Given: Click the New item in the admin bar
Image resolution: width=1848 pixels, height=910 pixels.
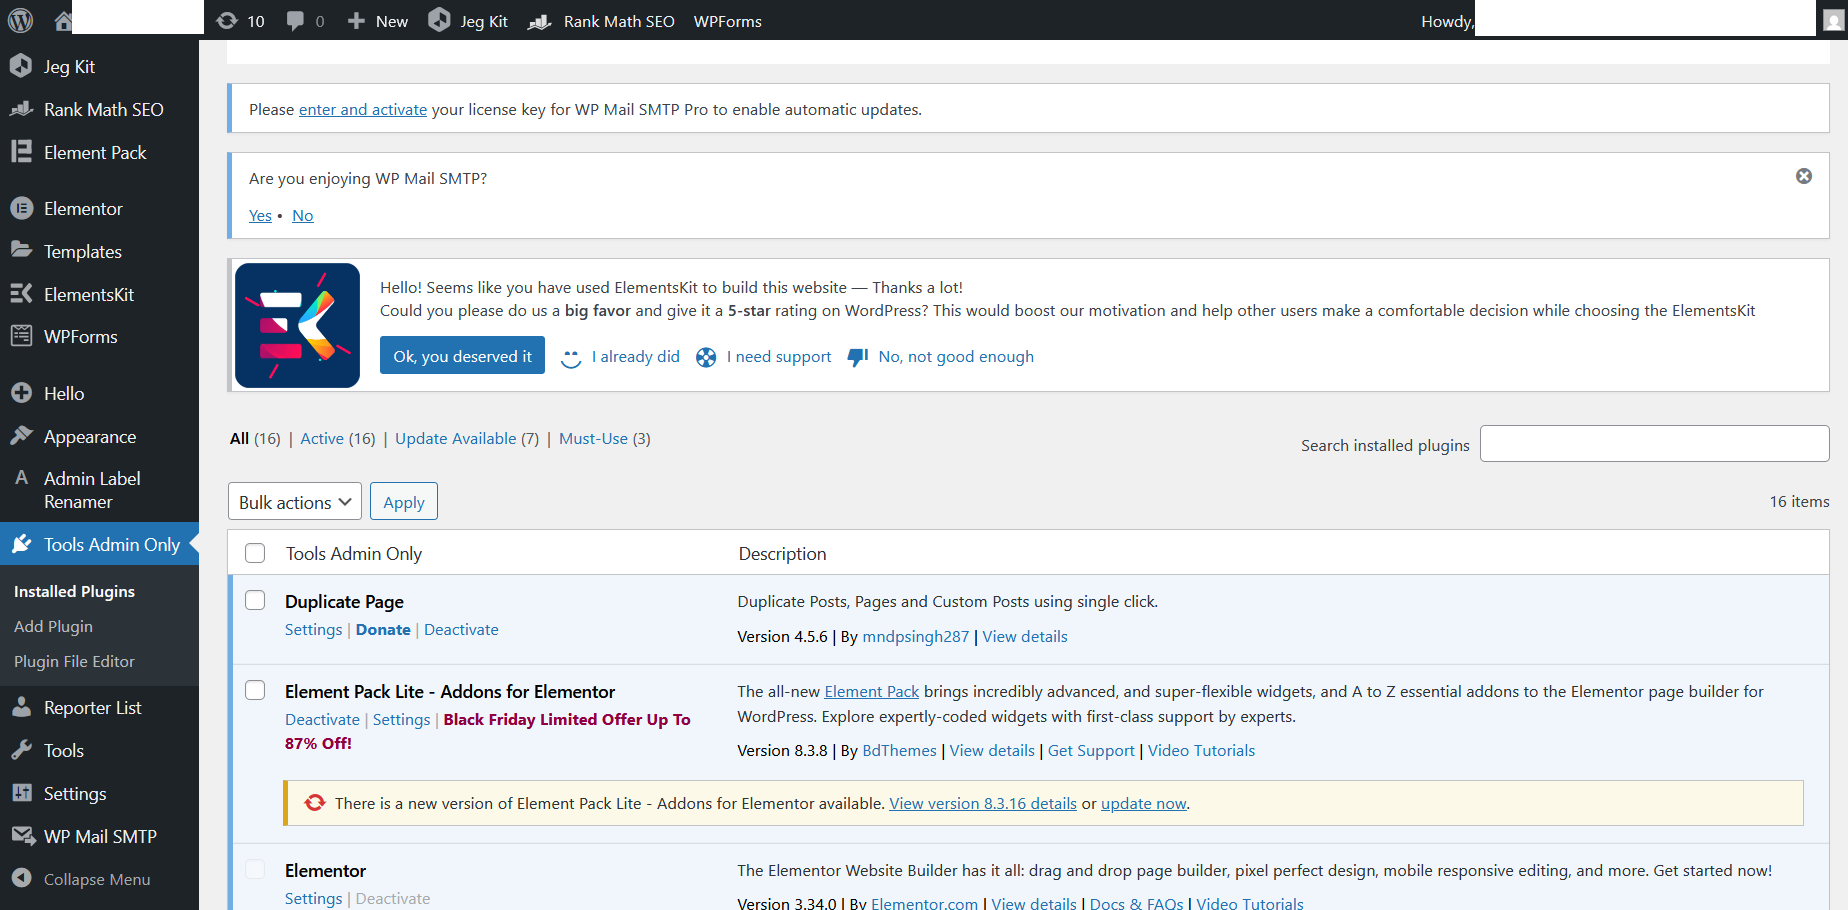Looking at the screenshot, I should click(376, 20).
